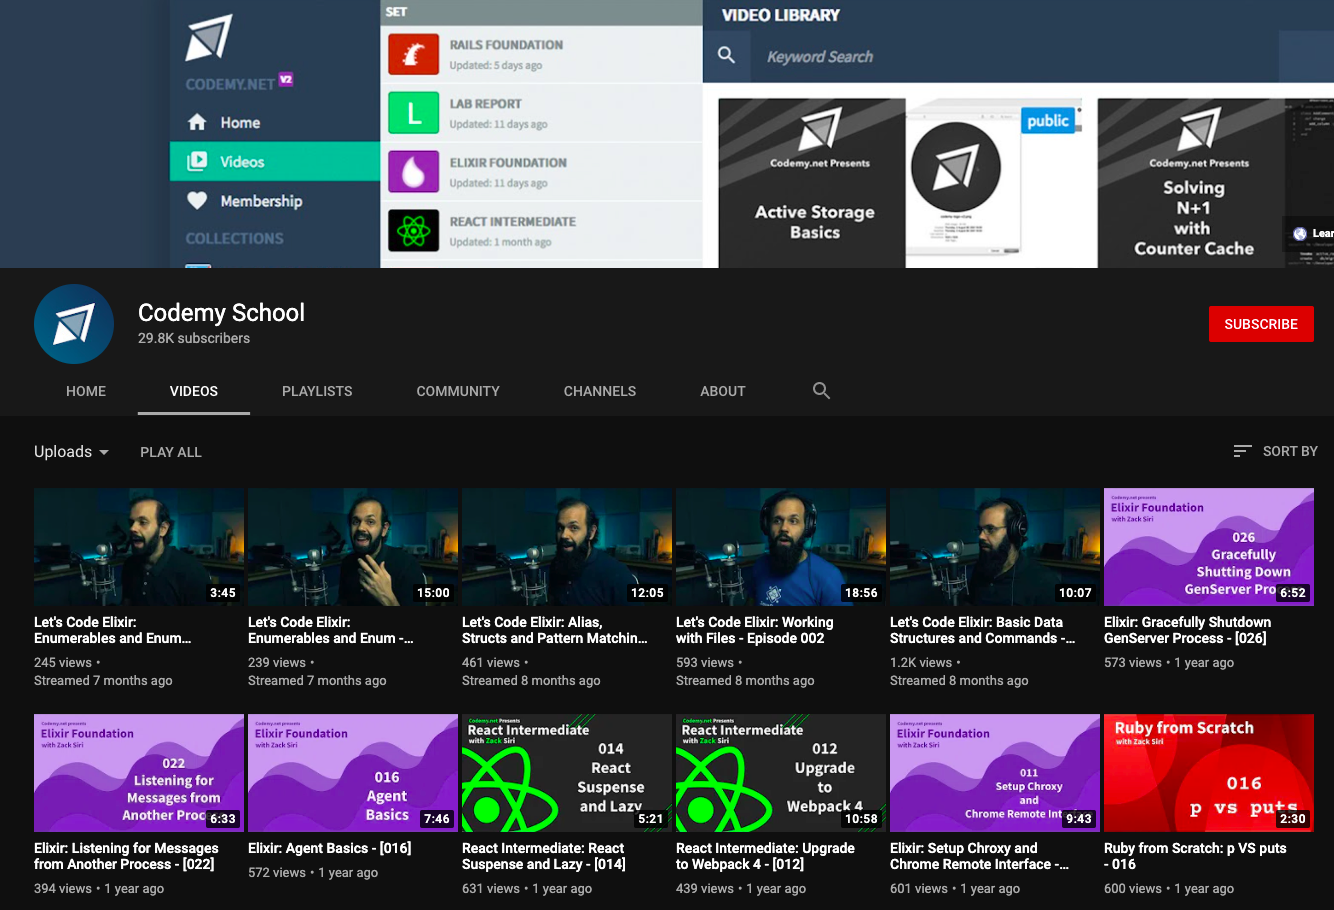Open the 016 Agent Basics thumbnail
The width and height of the screenshot is (1334, 910).
[x=353, y=773]
